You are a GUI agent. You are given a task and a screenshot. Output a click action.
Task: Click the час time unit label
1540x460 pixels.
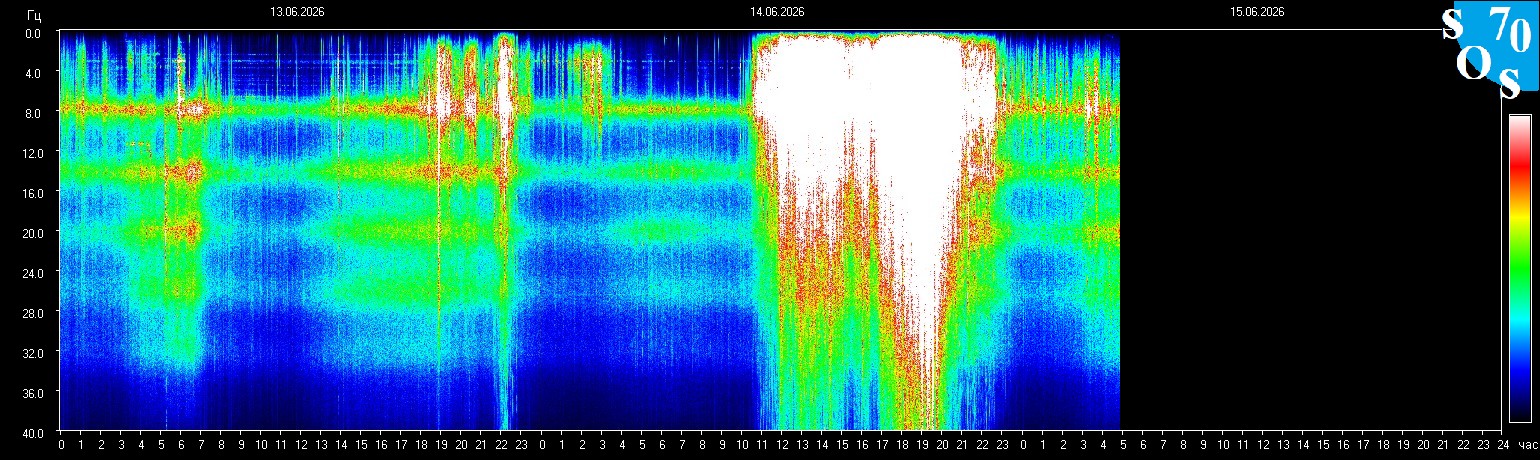(x=1526, y=444)
